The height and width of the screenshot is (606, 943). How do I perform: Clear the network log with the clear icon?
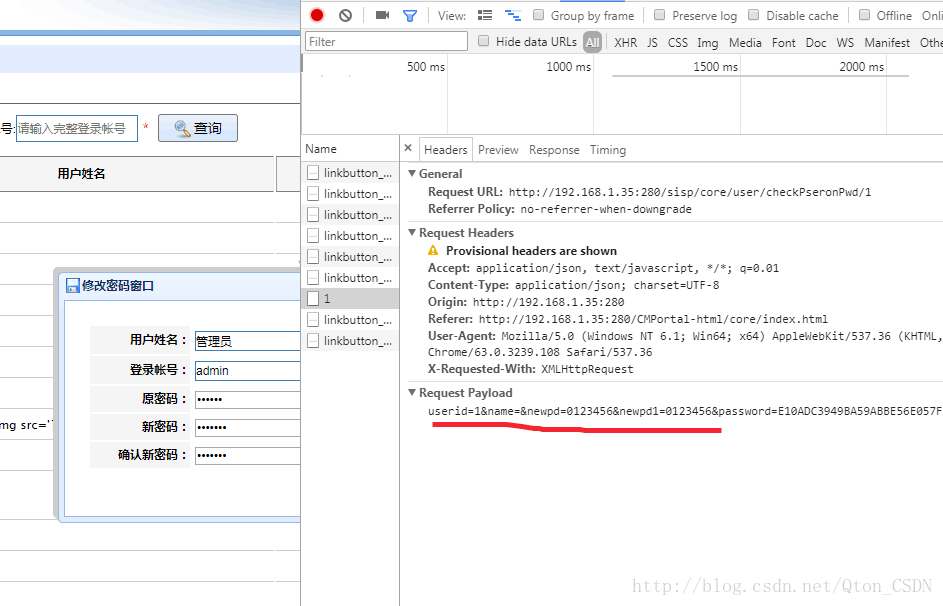(345, 15)
